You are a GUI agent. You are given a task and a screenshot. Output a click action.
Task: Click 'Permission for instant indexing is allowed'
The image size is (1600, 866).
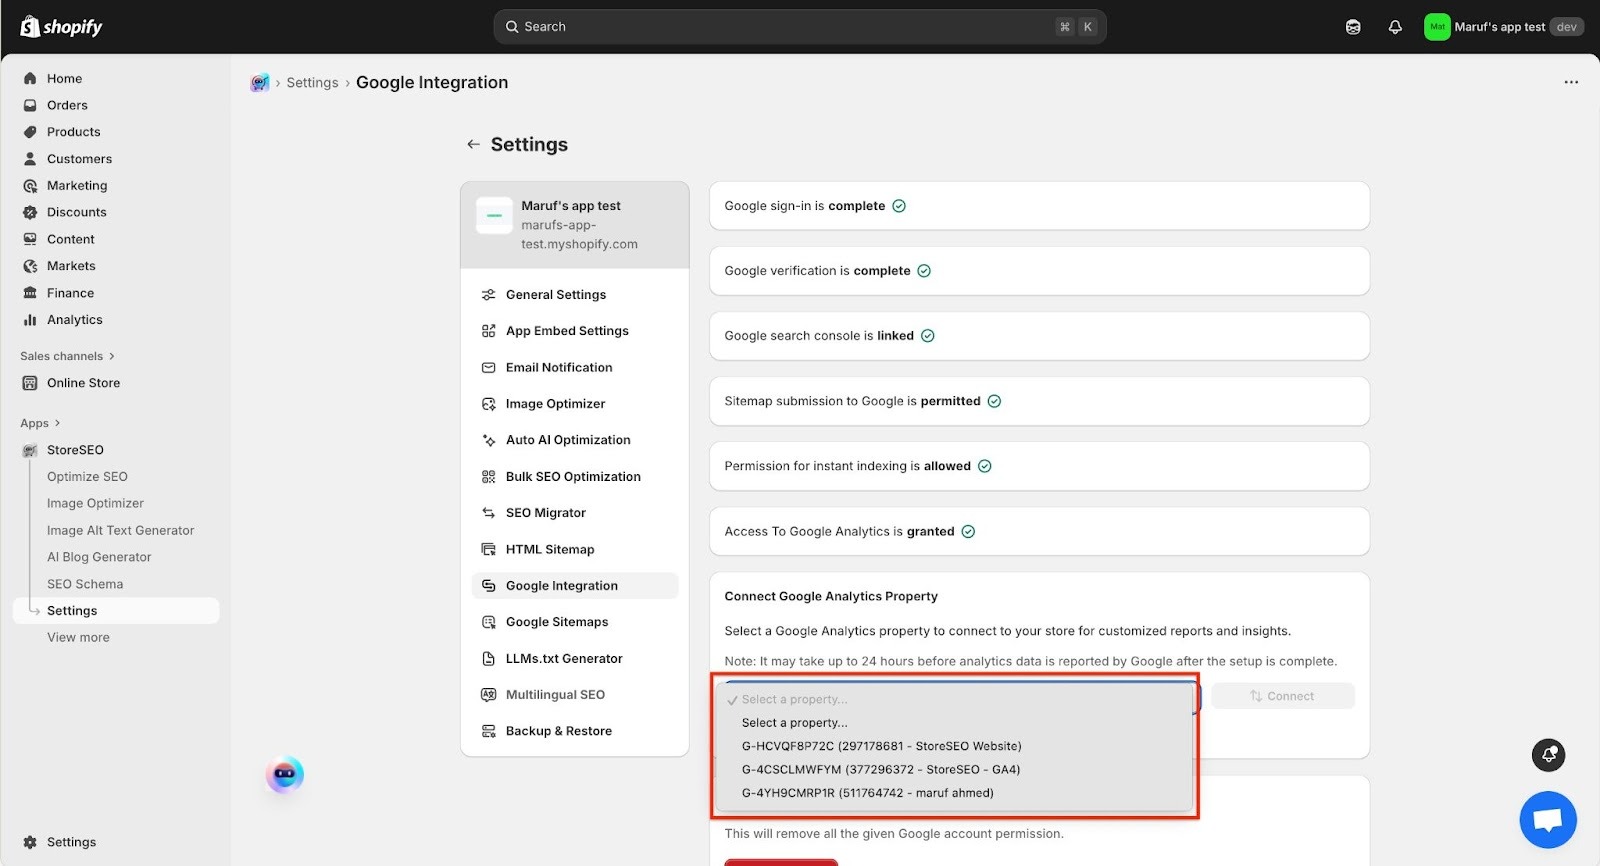click(x=1039, y=466)
